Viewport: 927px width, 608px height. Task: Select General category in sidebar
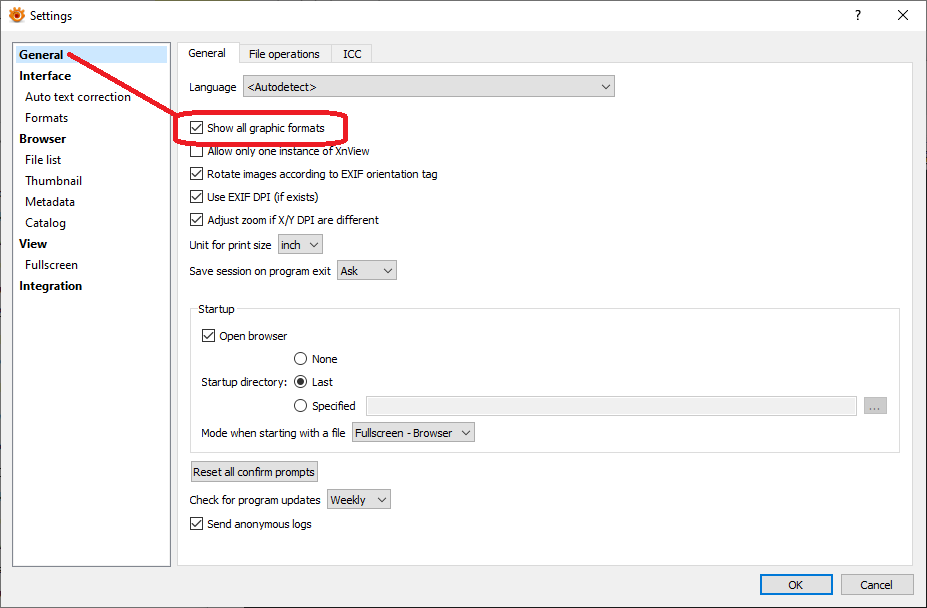(x=92, y=54)
